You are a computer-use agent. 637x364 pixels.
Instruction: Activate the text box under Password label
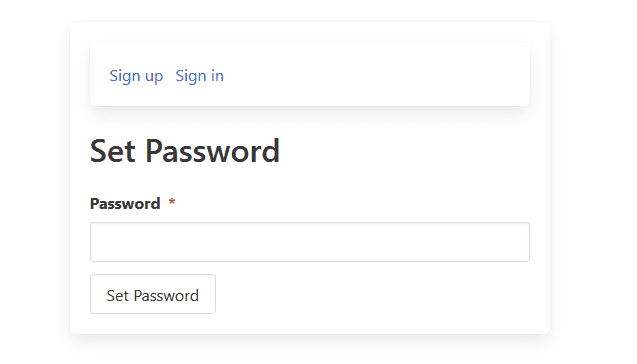coord(310,242)
